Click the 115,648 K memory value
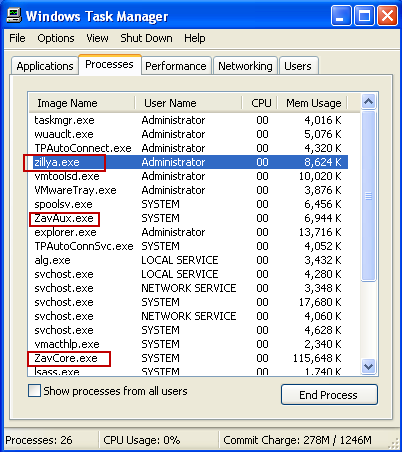 pyautogui.click(x=317, y=358)
